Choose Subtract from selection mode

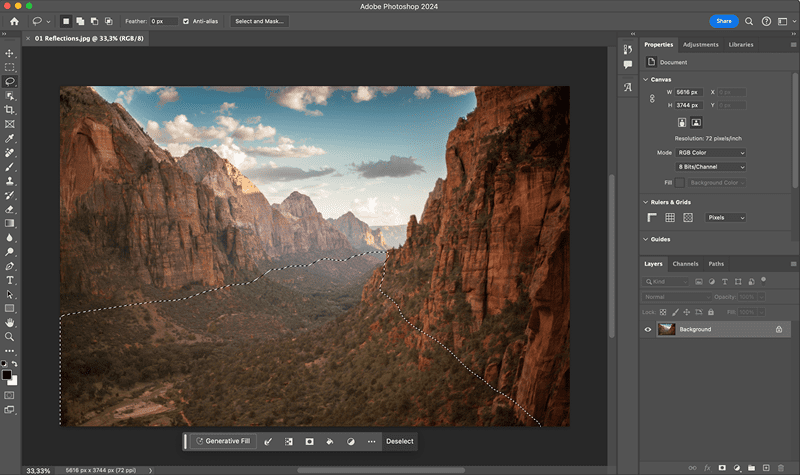click(94, 21)
